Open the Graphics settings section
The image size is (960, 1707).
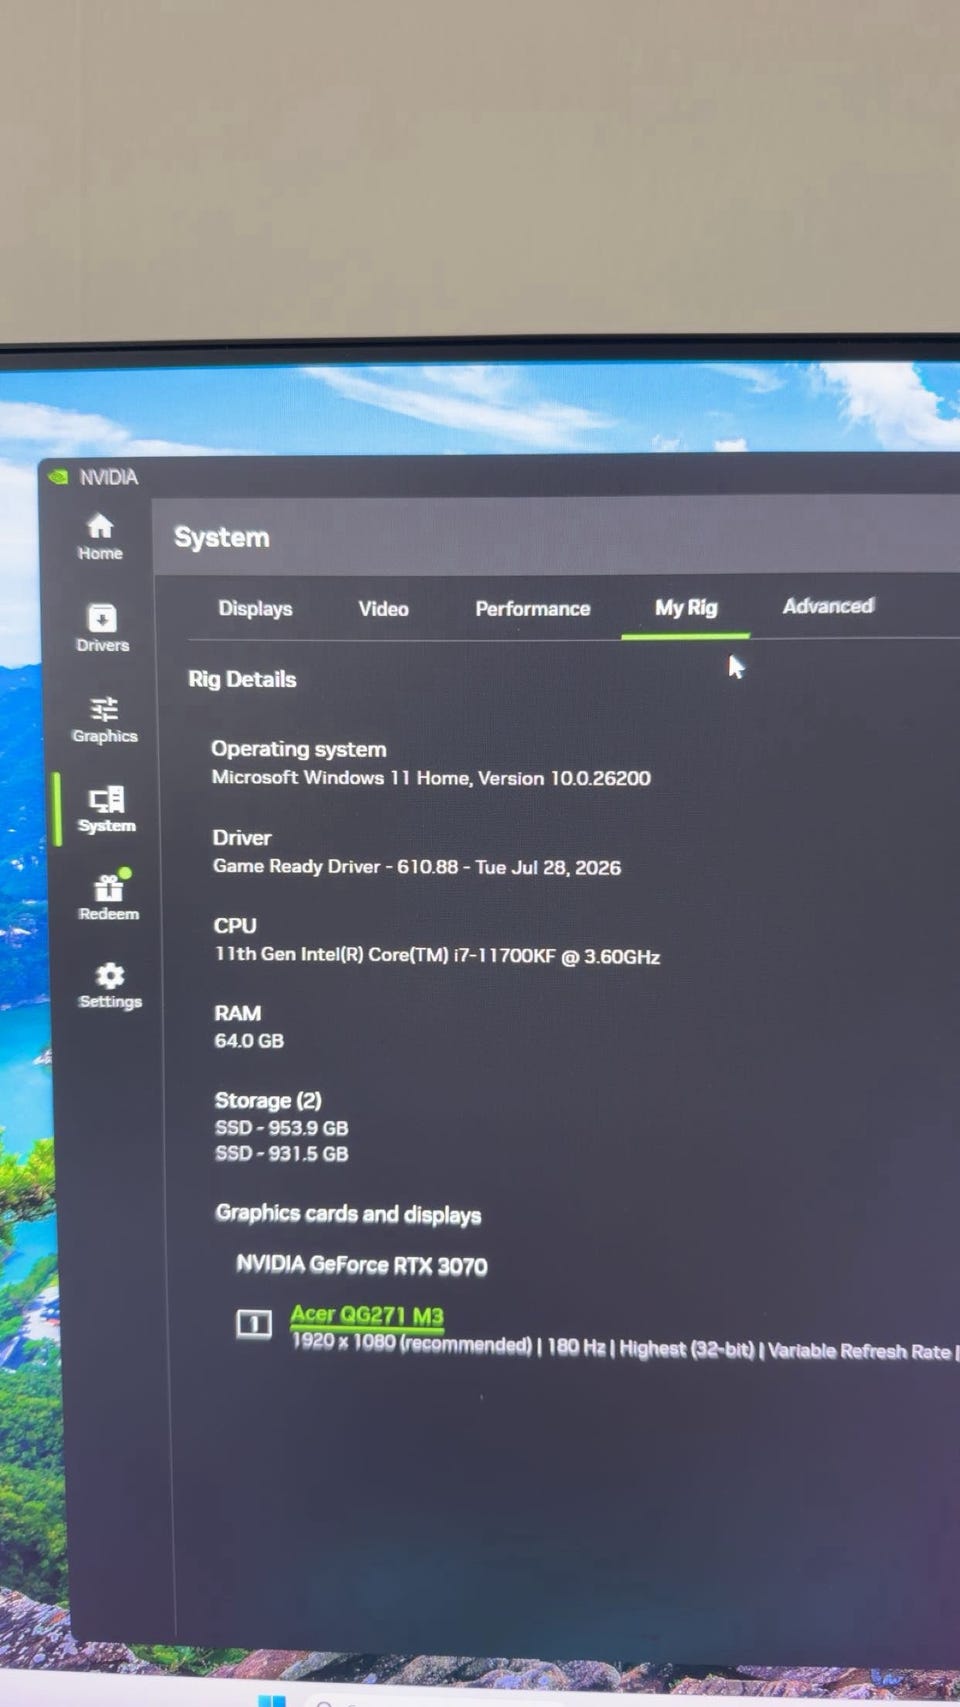click(104, 719)
